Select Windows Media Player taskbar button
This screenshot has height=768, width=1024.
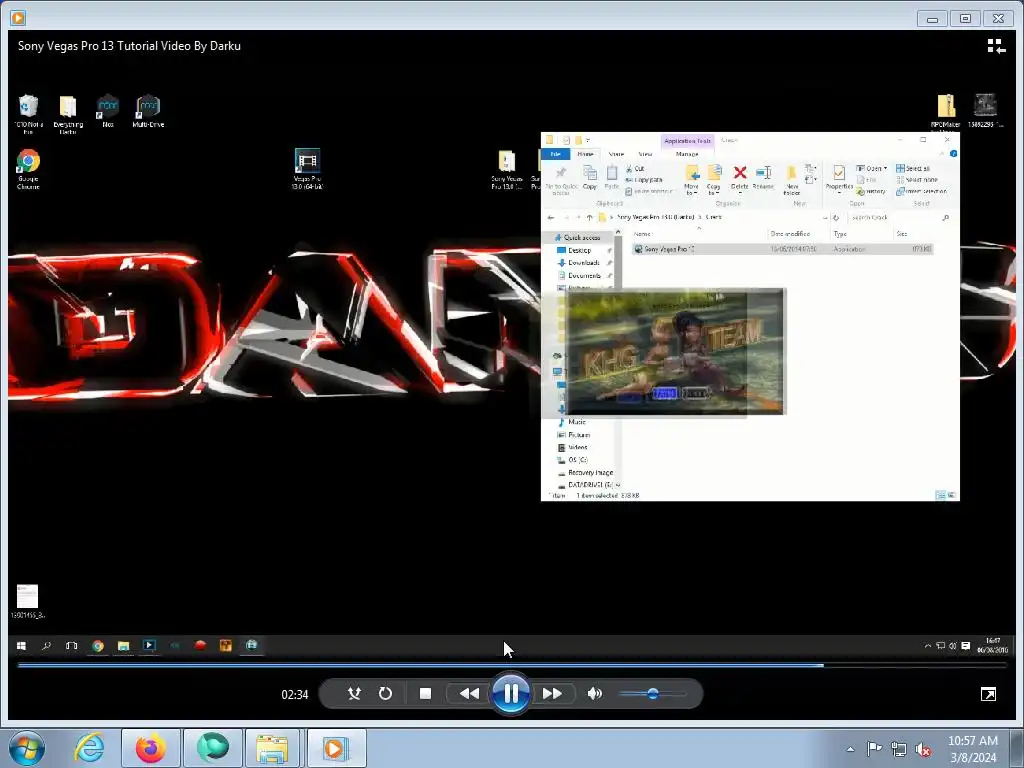336,748
